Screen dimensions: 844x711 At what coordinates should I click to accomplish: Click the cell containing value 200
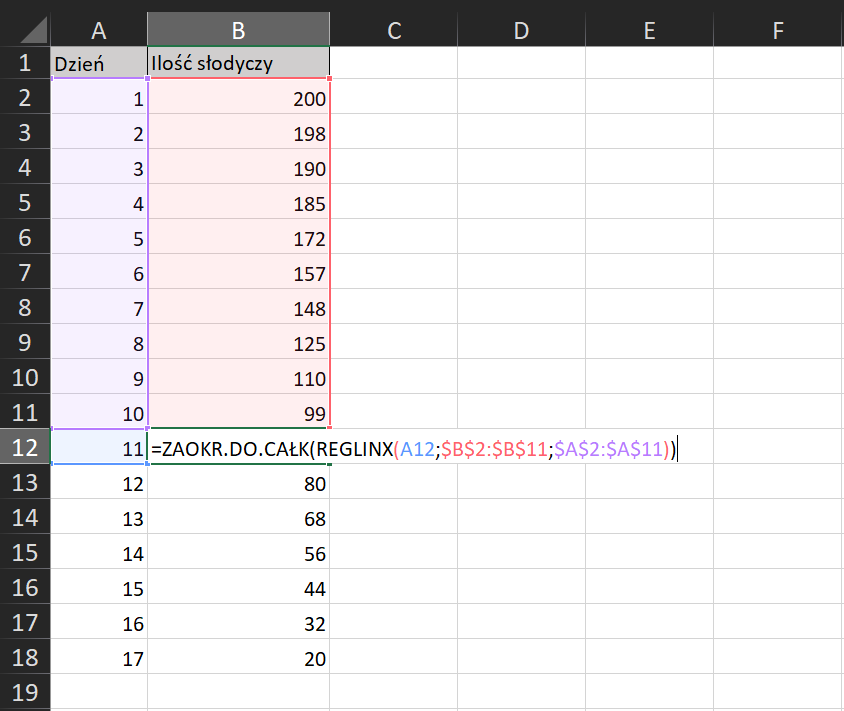238,98
